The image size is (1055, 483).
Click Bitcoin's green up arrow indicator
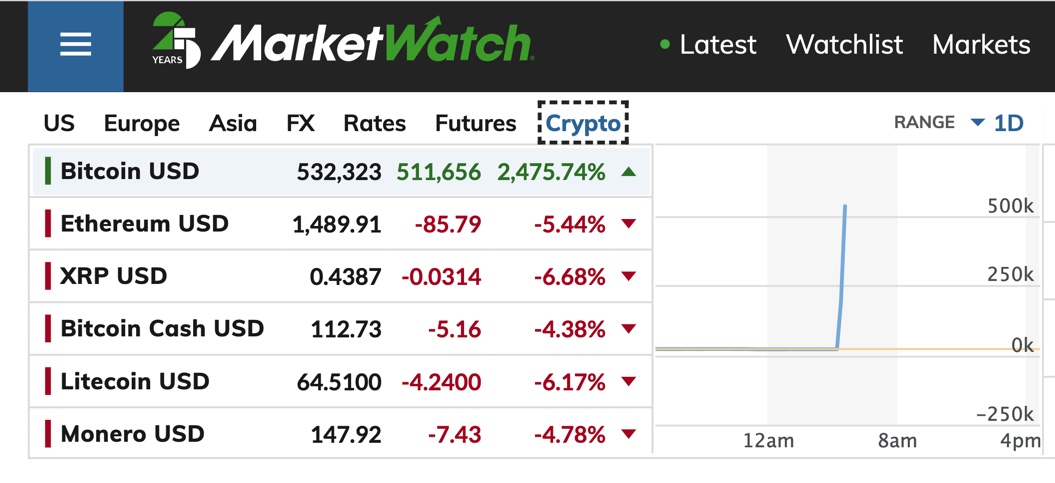(628, 172)
